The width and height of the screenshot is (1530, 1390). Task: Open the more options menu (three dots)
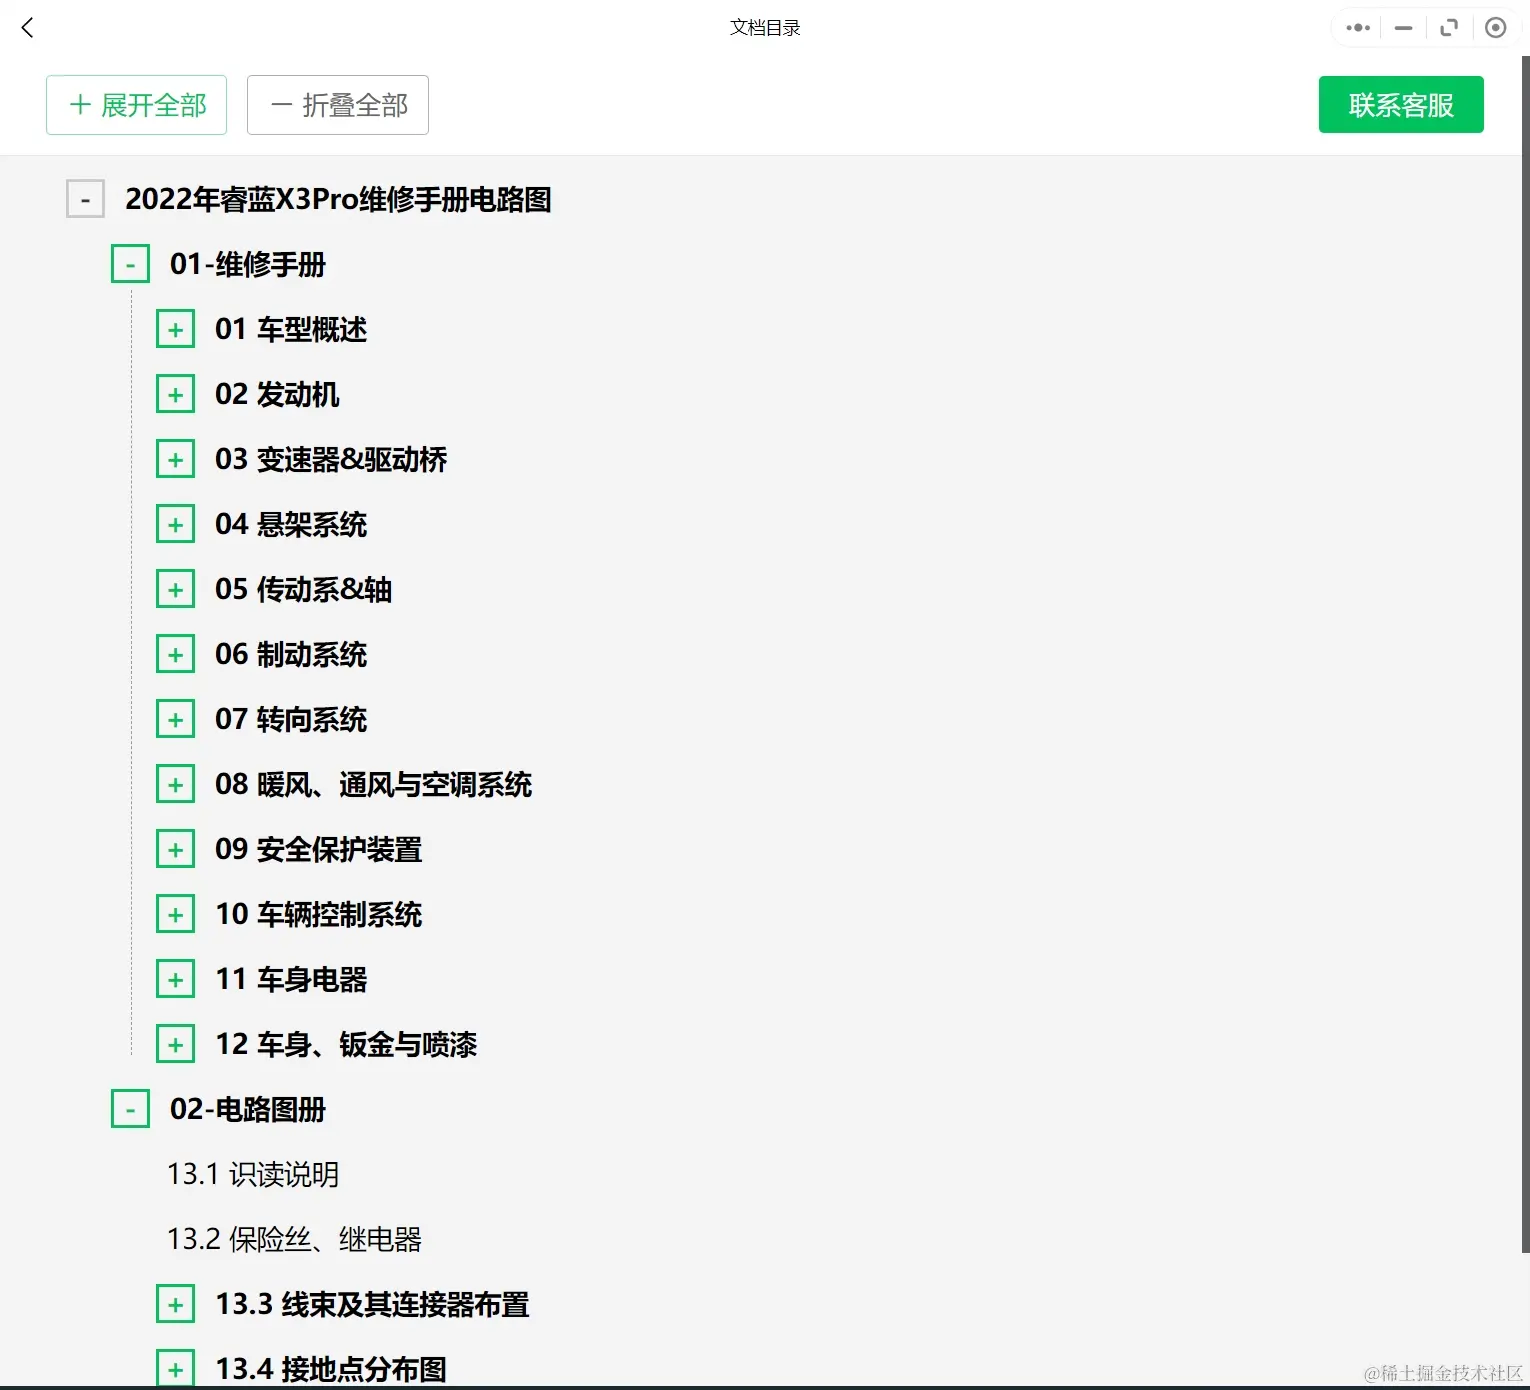pyautogui.click(x=1356, y=27)
